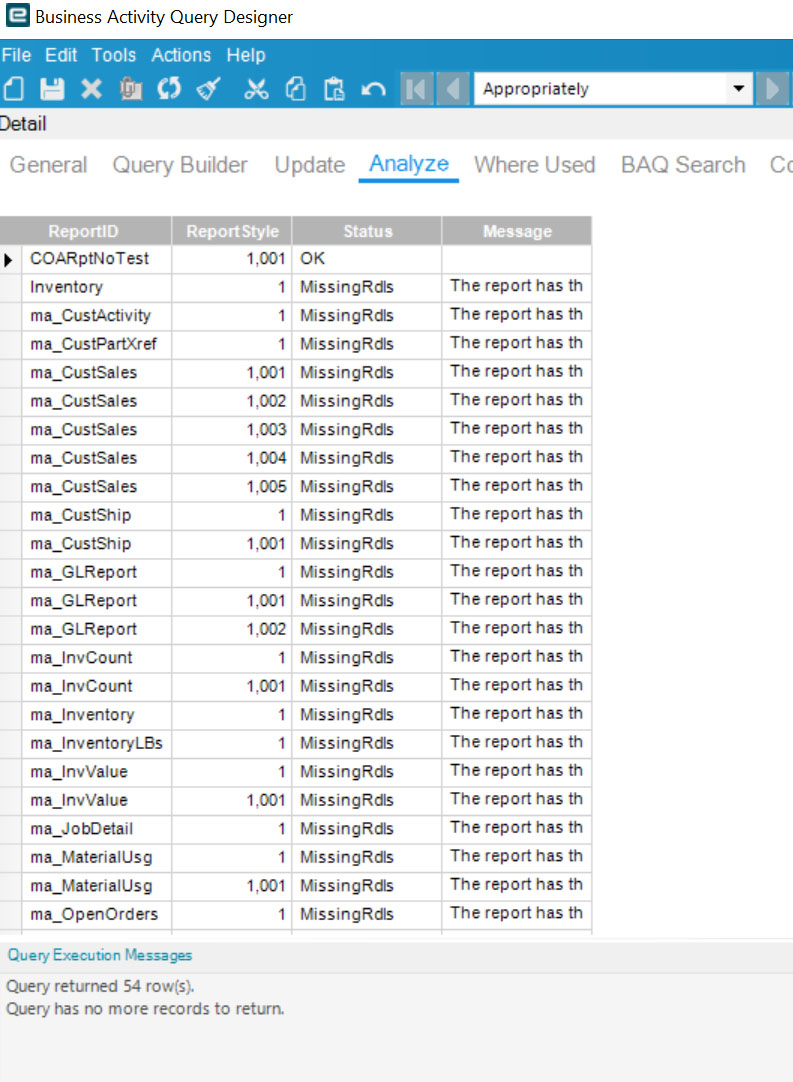Open the Edit menu
This screenshot has height=1082, width=793.
[x=61, y=55]
